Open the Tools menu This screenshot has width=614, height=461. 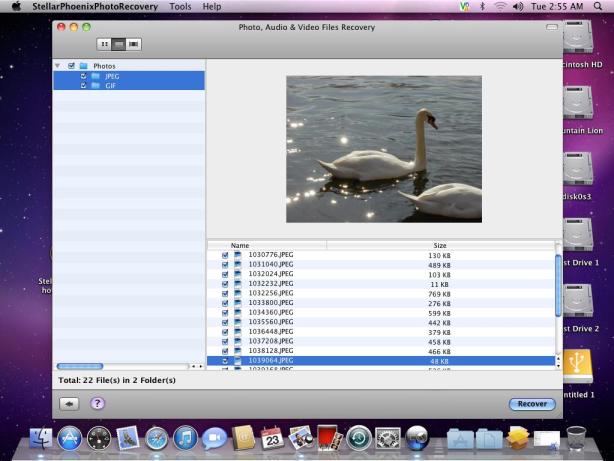click(180, 7)
